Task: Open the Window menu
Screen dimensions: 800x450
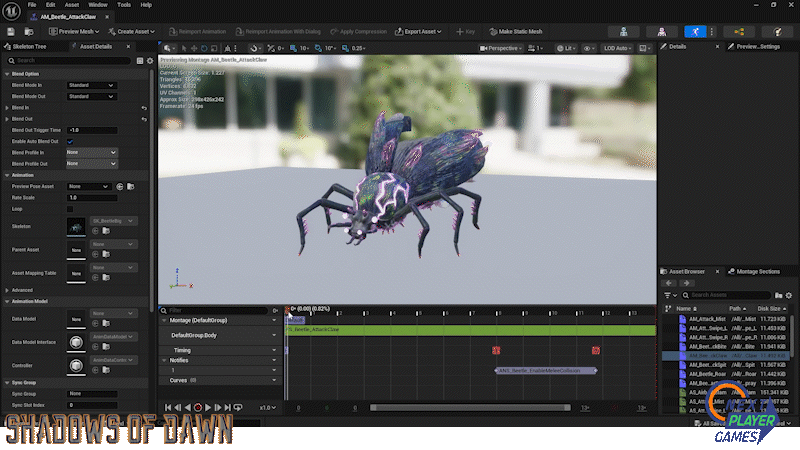Action: coord(96,5)
